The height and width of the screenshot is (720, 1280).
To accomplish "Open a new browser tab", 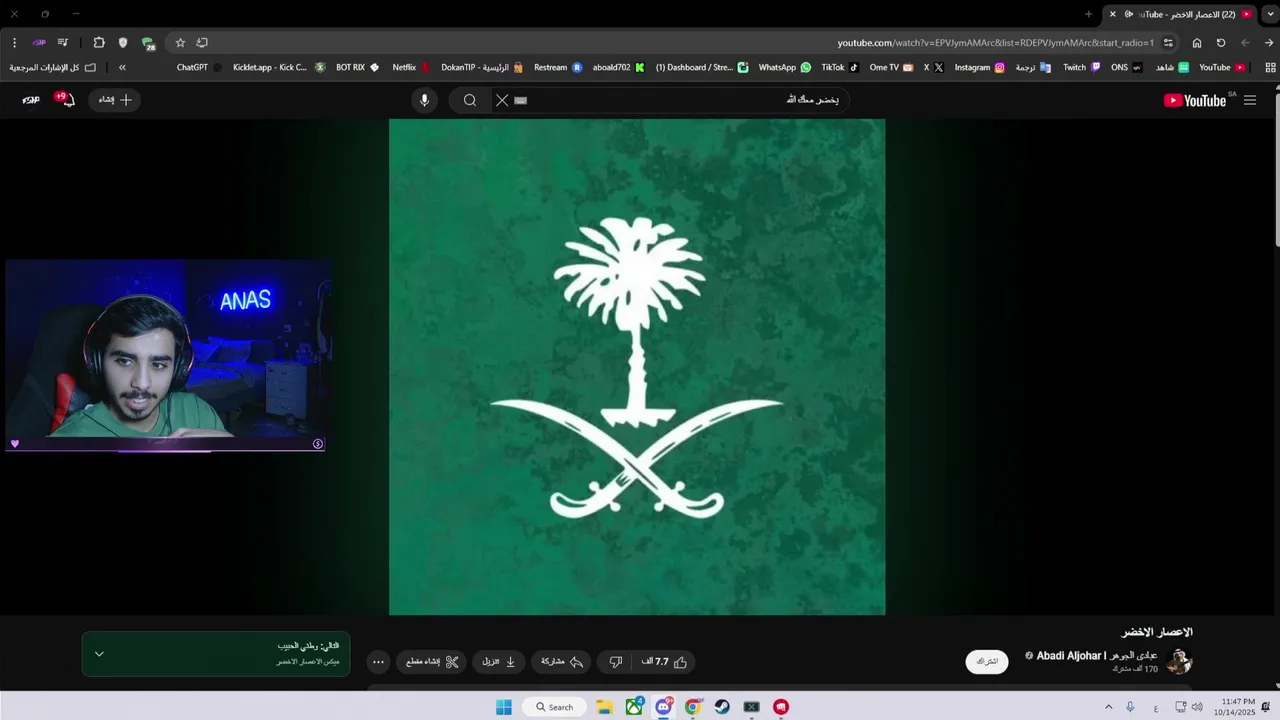I will point(1089,14).
